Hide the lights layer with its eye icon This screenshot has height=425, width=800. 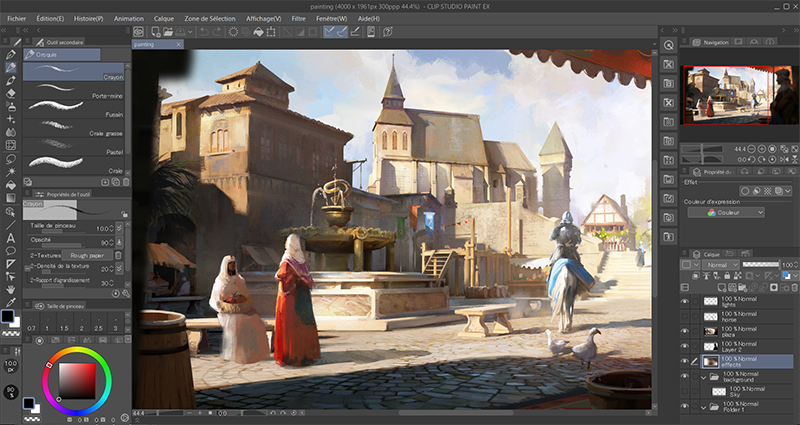point(685,300)
